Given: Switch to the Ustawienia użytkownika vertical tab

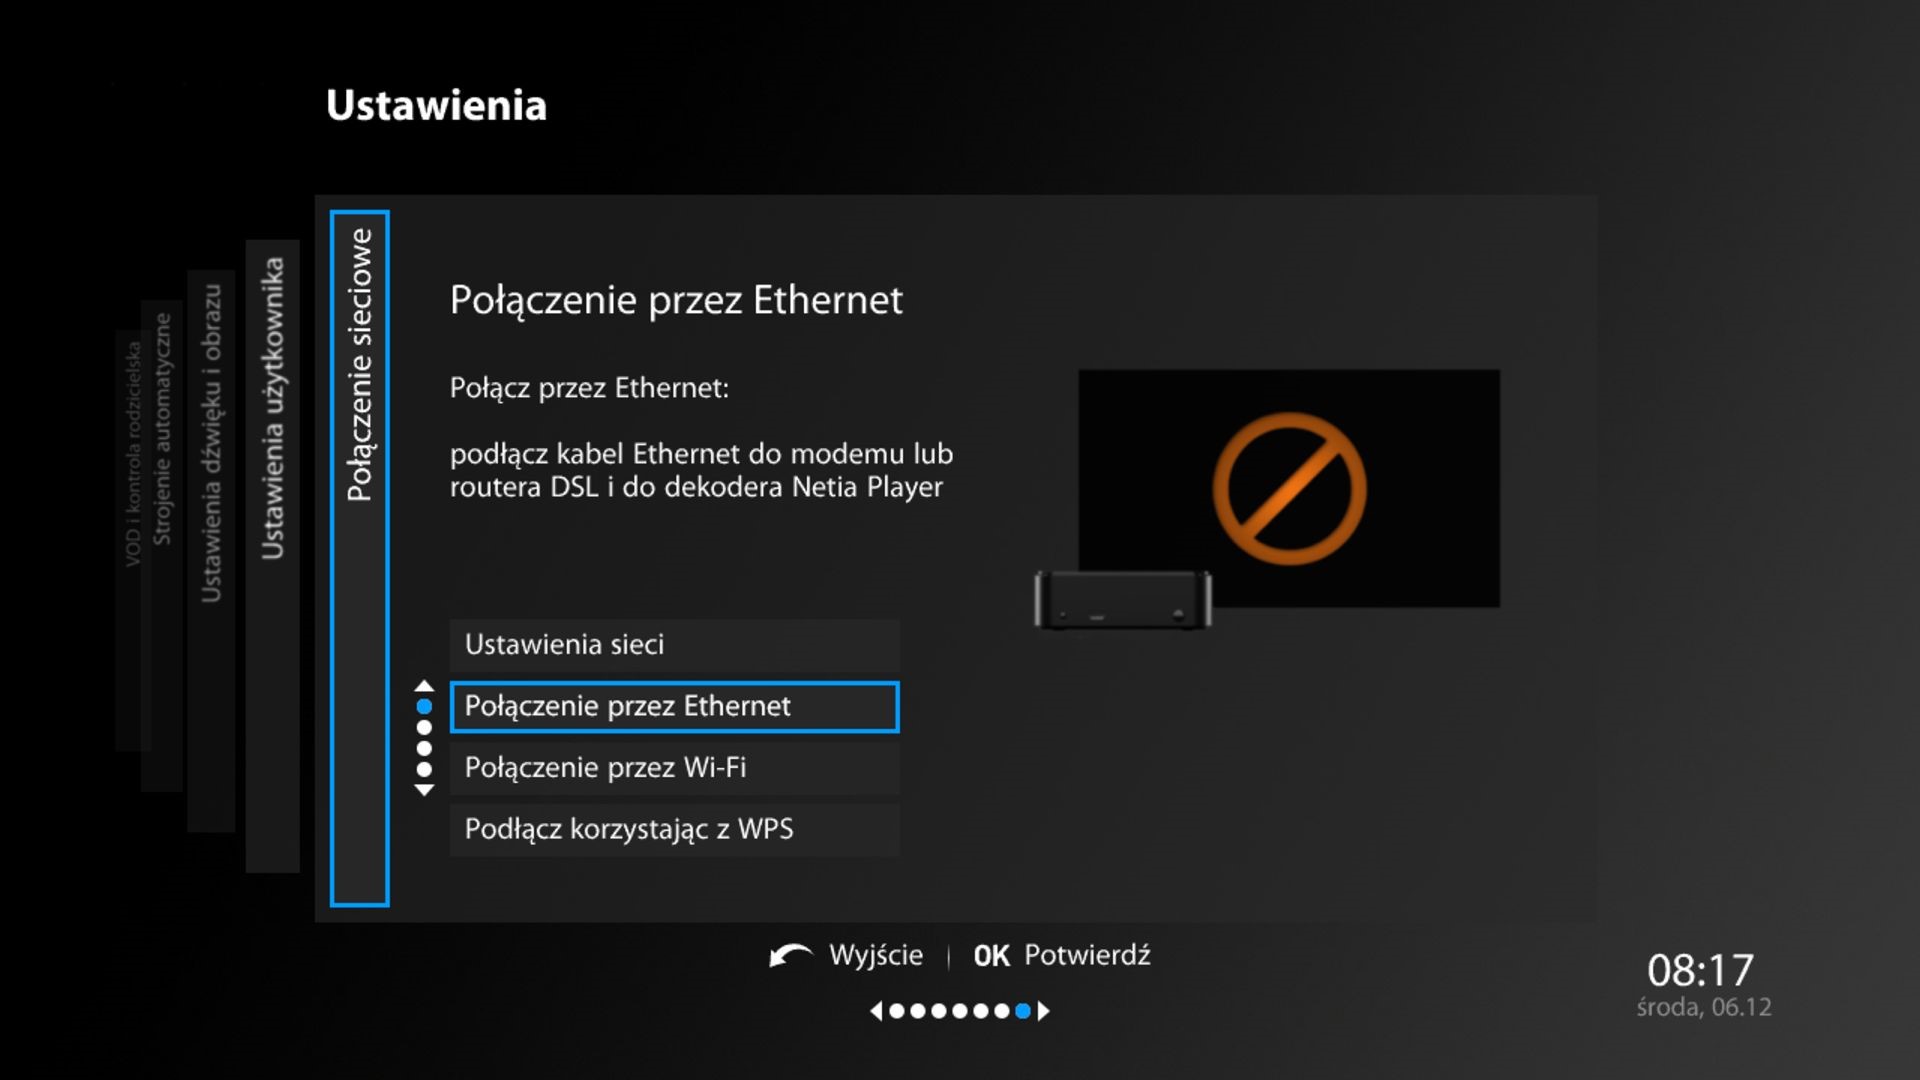Looking at the screenshot, I should point(272,410).
